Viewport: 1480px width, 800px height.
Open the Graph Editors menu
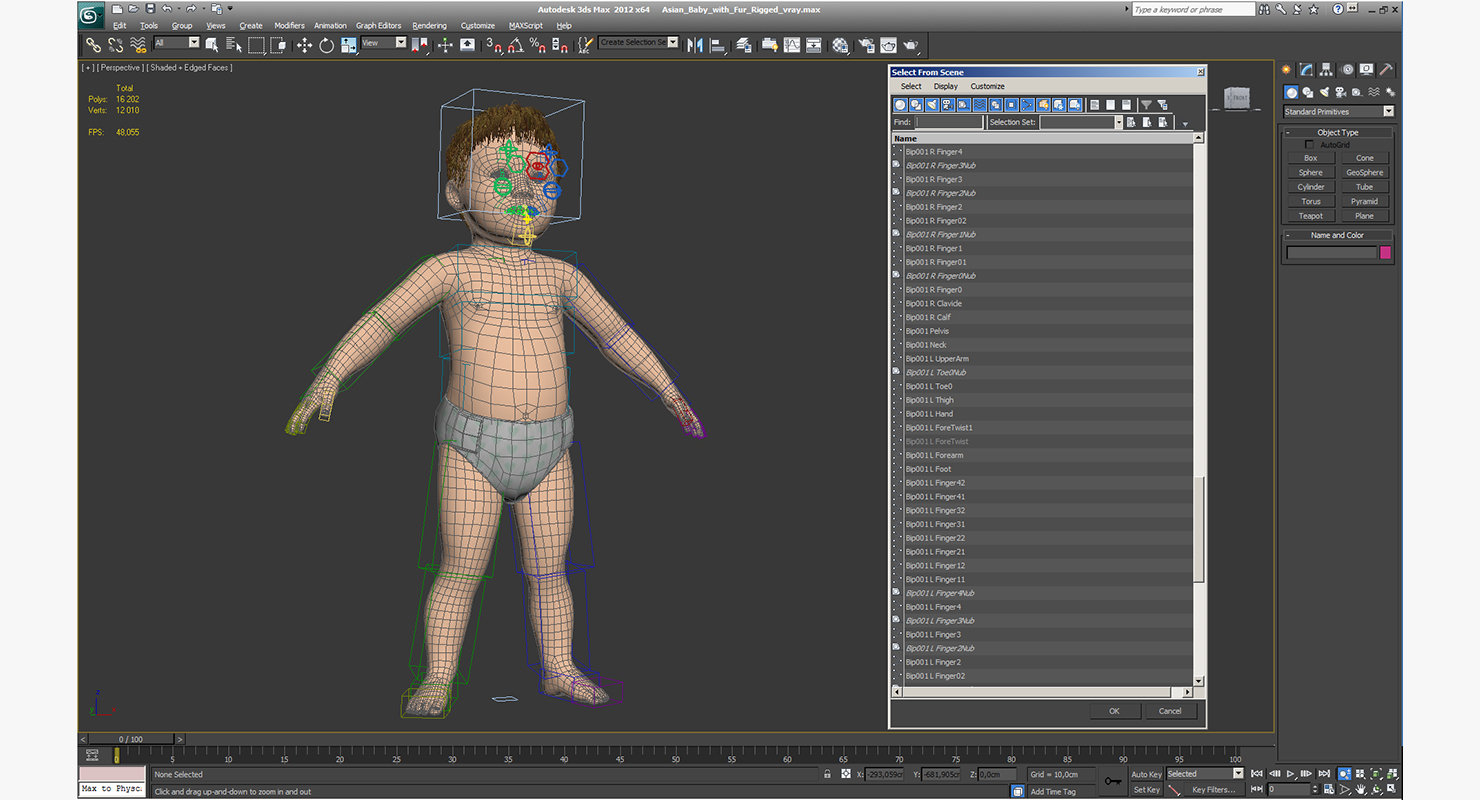378,25
